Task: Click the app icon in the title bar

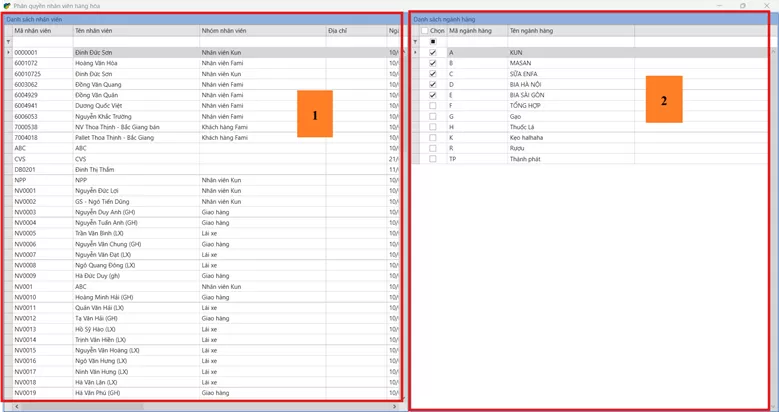Action: [x=6, y=5]
